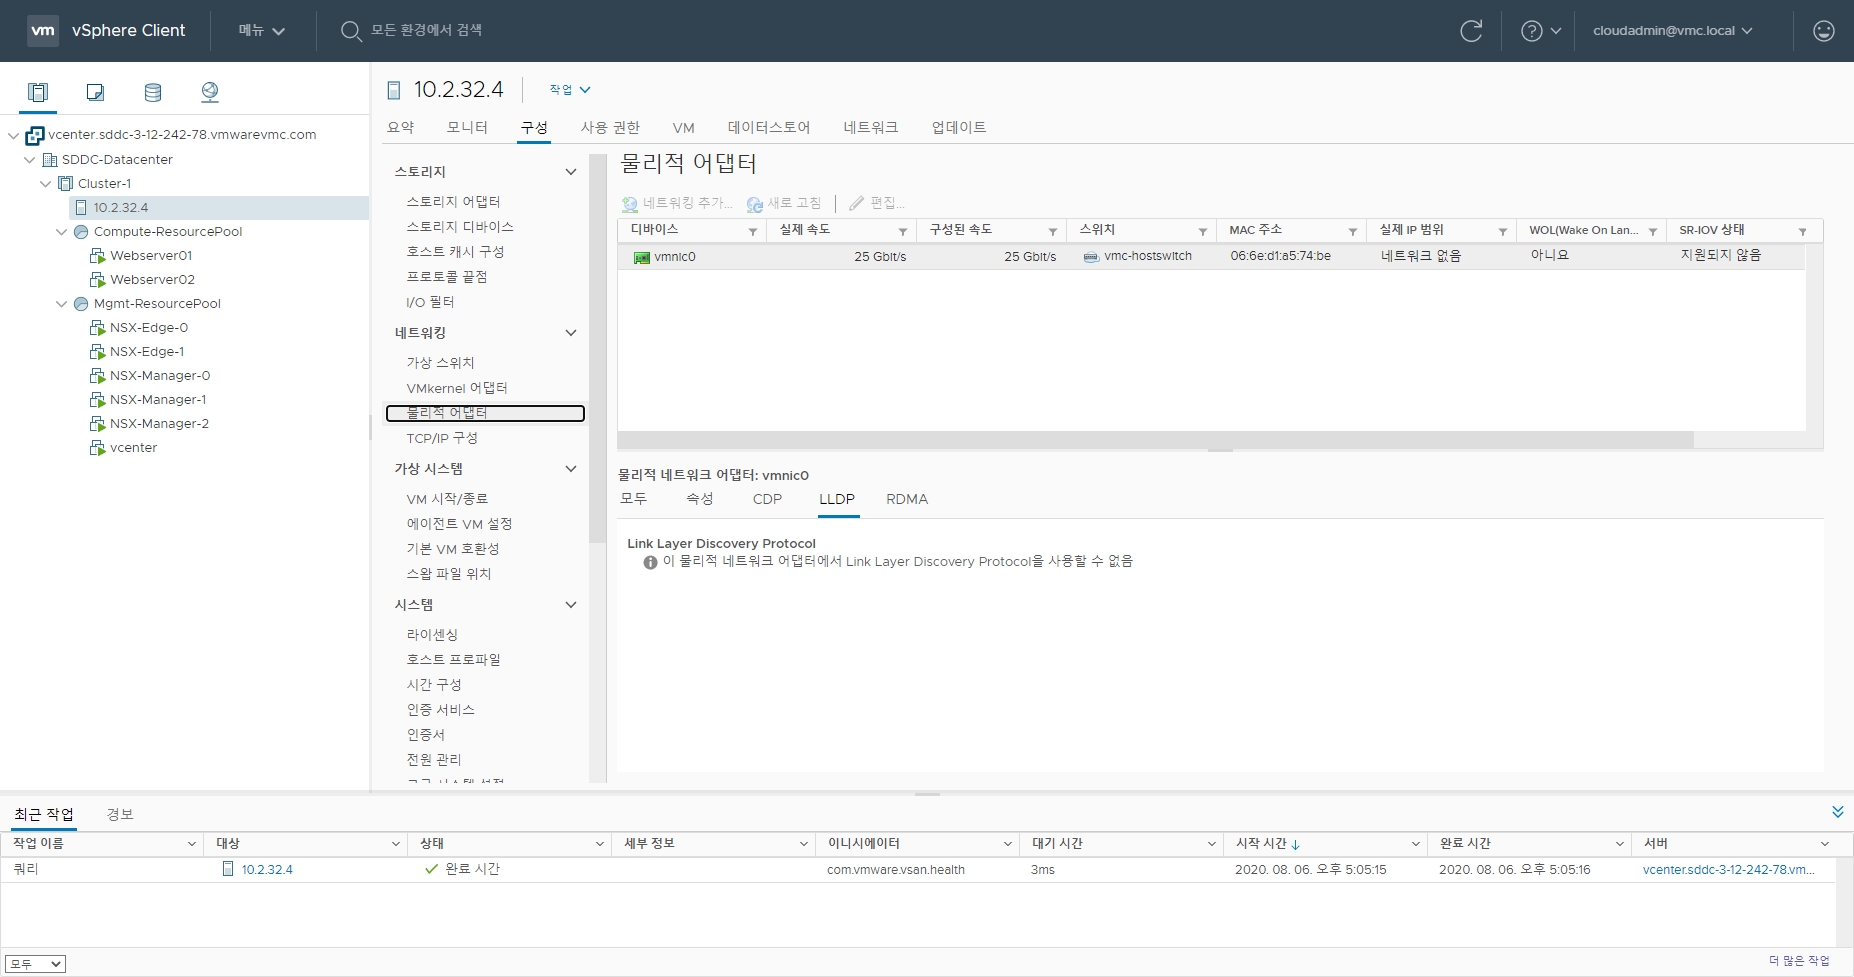Click the search field 모든 환경에서 검색
The image size is (1854, 977).
click(x=426, y=31)
